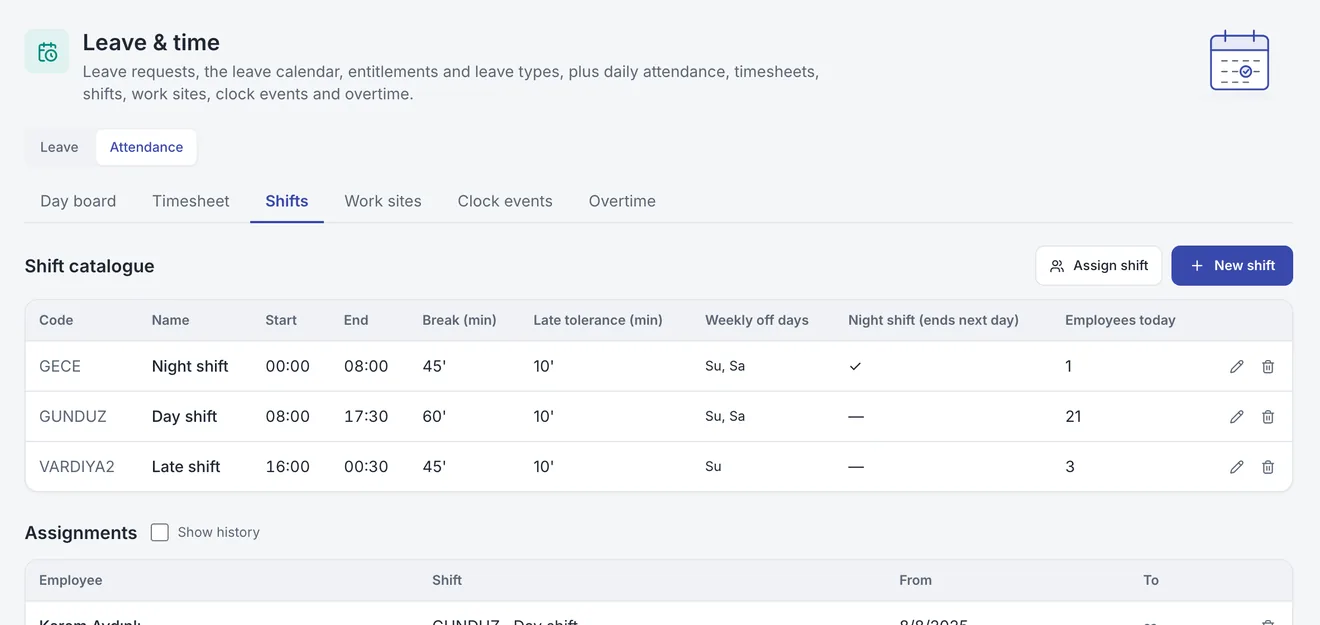Viewport: 1320px width, 625px height.
Task: Click the Code column header
Action: [56, 320]
